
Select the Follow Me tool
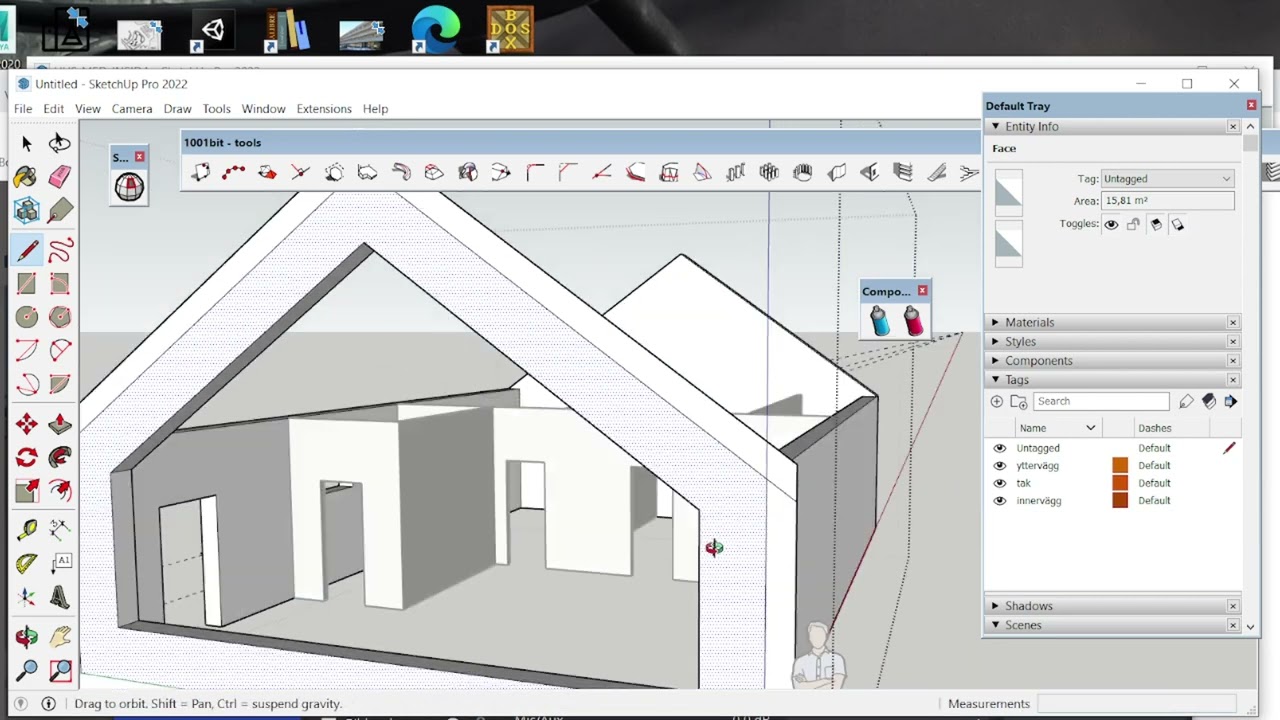point(60,458)
